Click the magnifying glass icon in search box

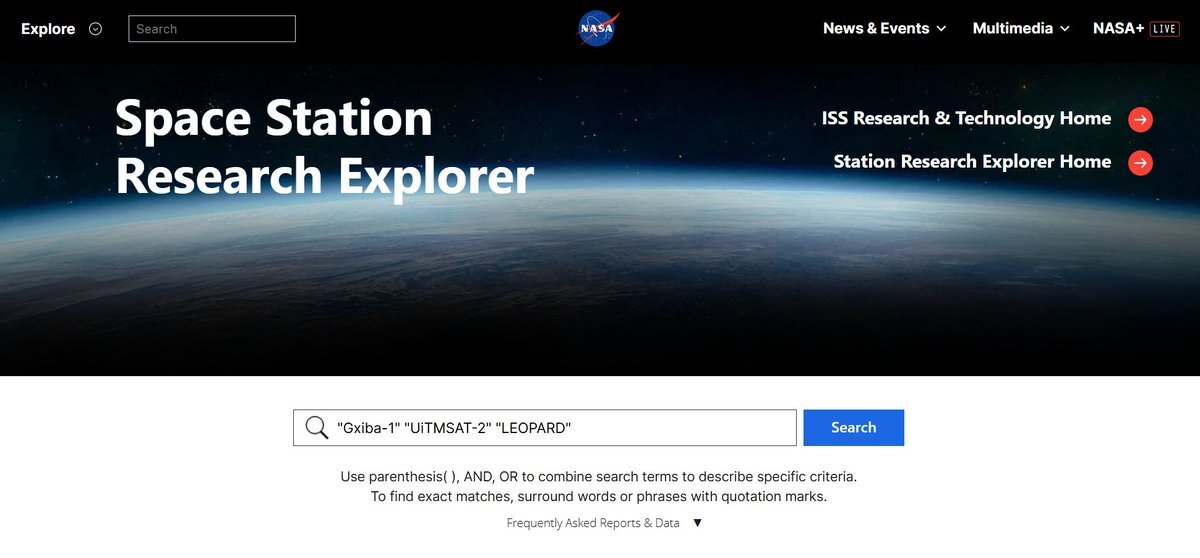click(x=317, y=428)
